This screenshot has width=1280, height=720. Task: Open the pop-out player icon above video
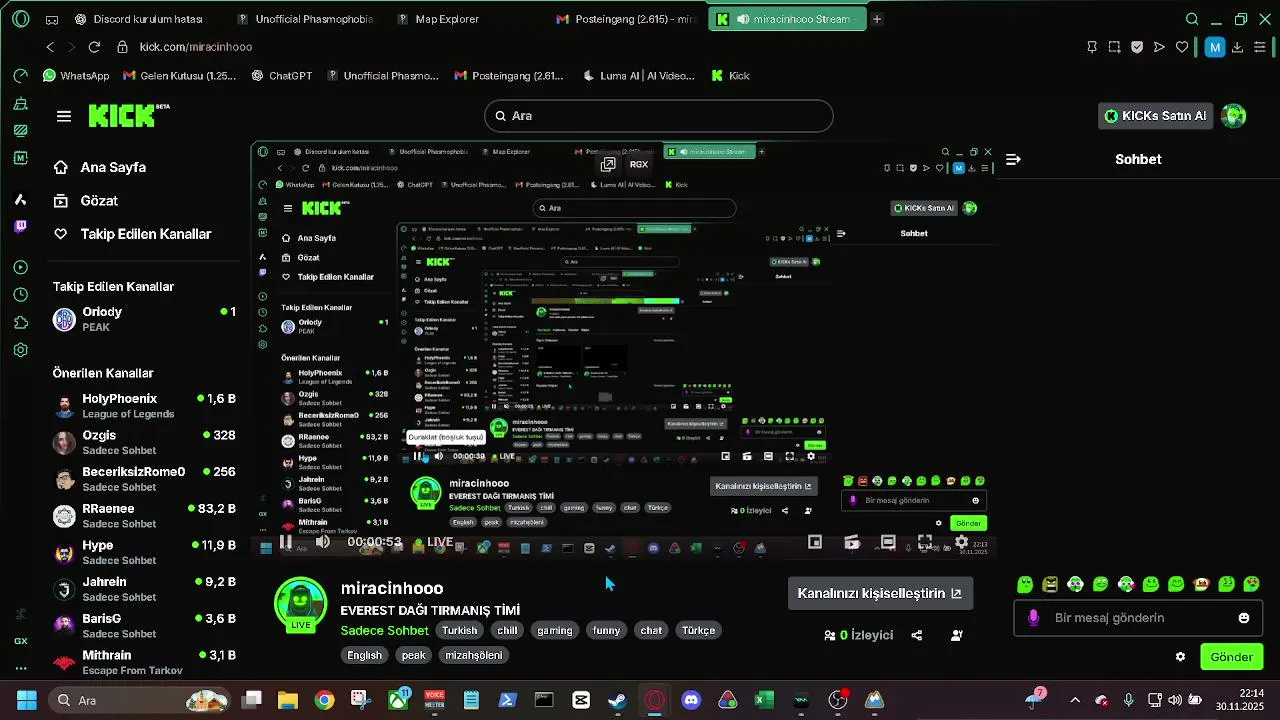coord(607,164)
